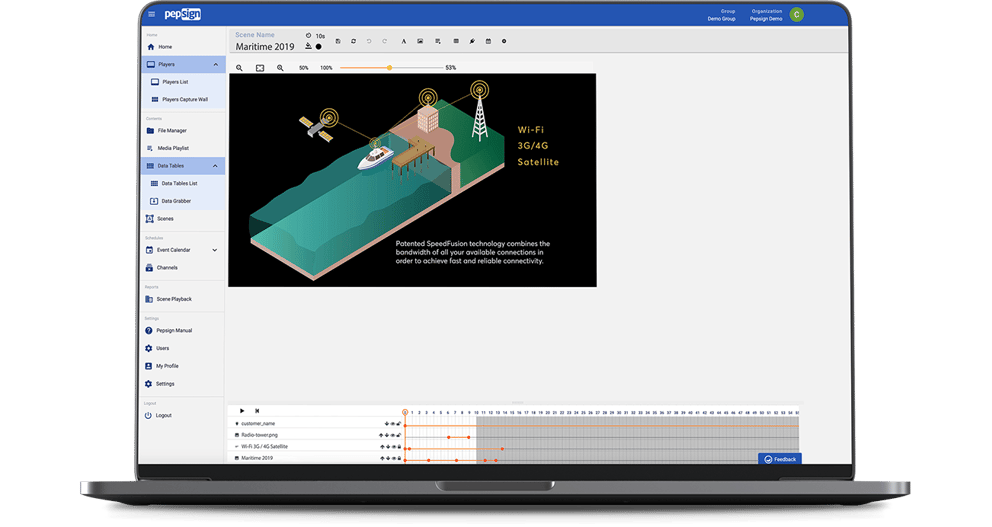Click the green user avatar icon
Image resolution: width=992 pixels, height=527 pixels.
(796, 14)
